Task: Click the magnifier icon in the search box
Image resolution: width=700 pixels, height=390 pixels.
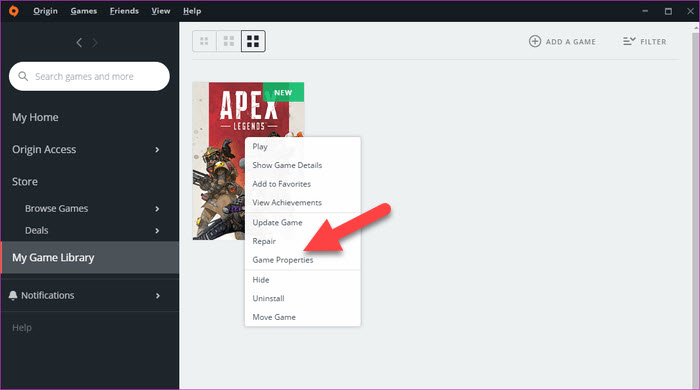Action: tap(23, 76)
